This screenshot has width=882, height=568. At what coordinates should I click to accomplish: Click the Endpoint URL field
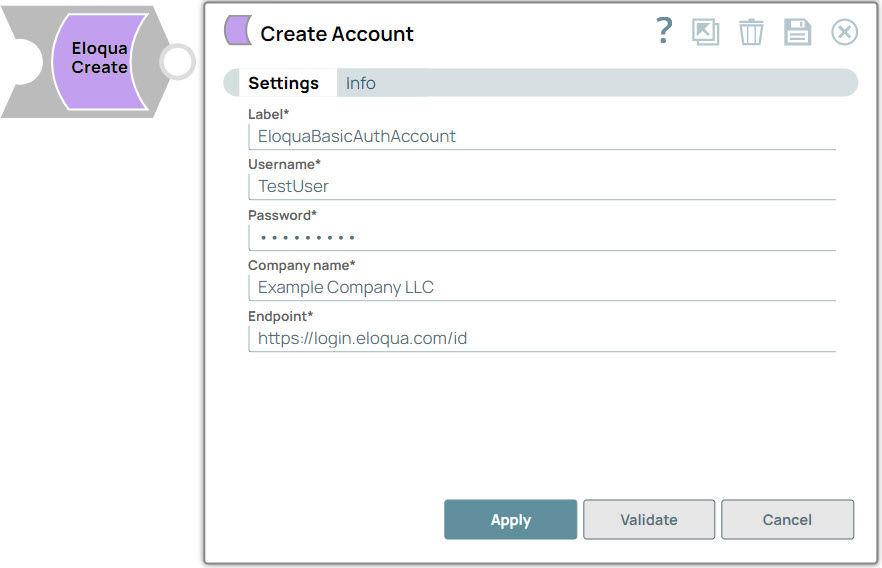(x=542, y=339)
